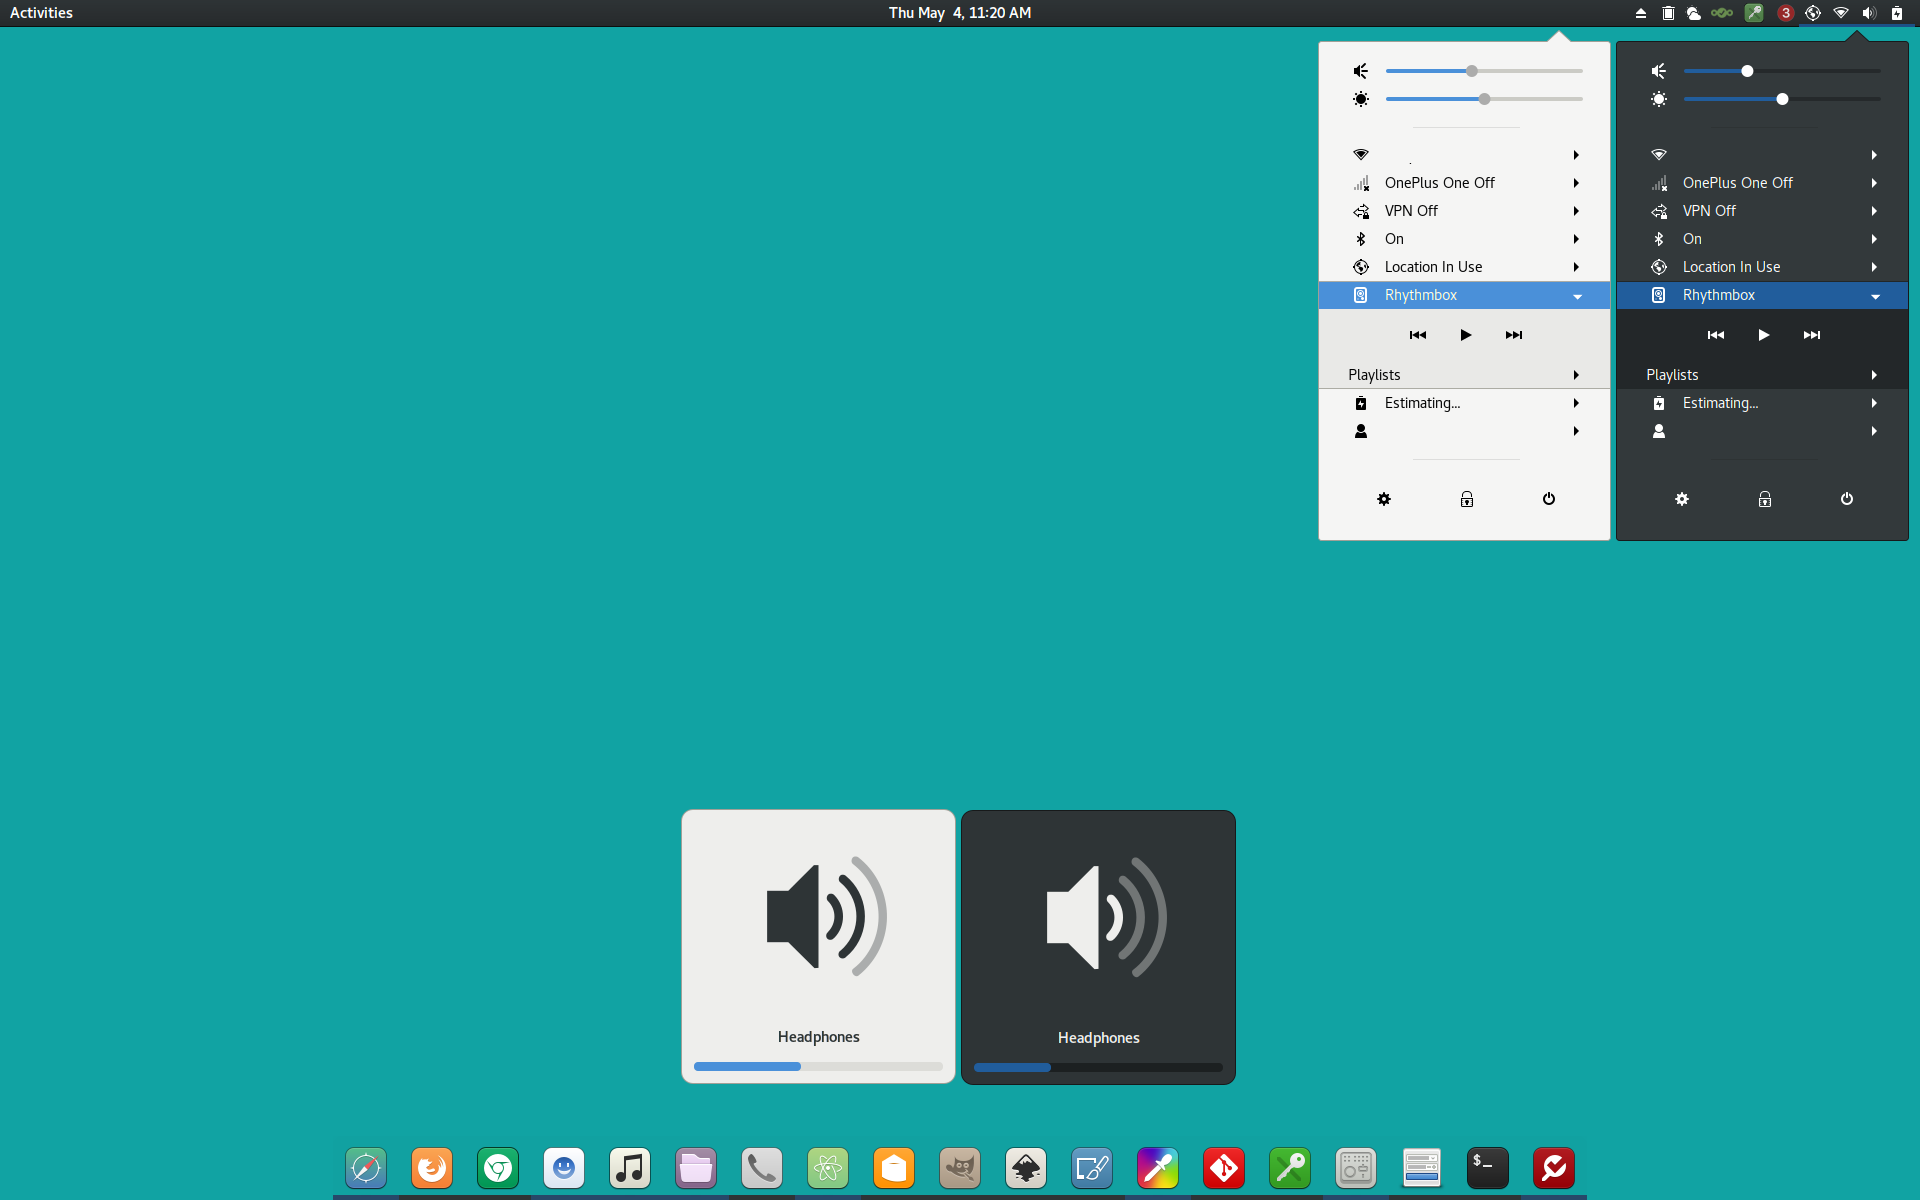Launch GIMP from the dock

point(960,1168)
